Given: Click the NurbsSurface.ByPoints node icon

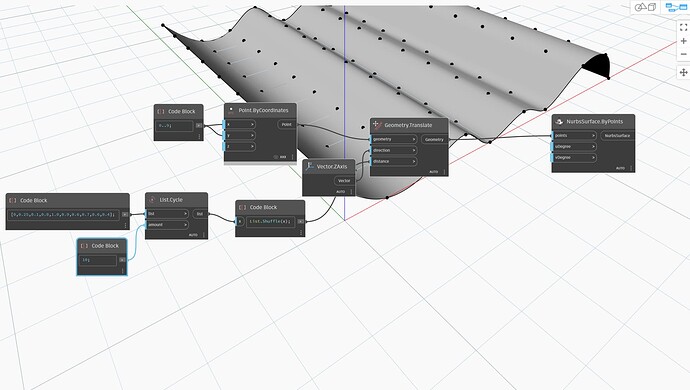Looking at the screenshot, I should pyautogui.click(x=559, y=121).
